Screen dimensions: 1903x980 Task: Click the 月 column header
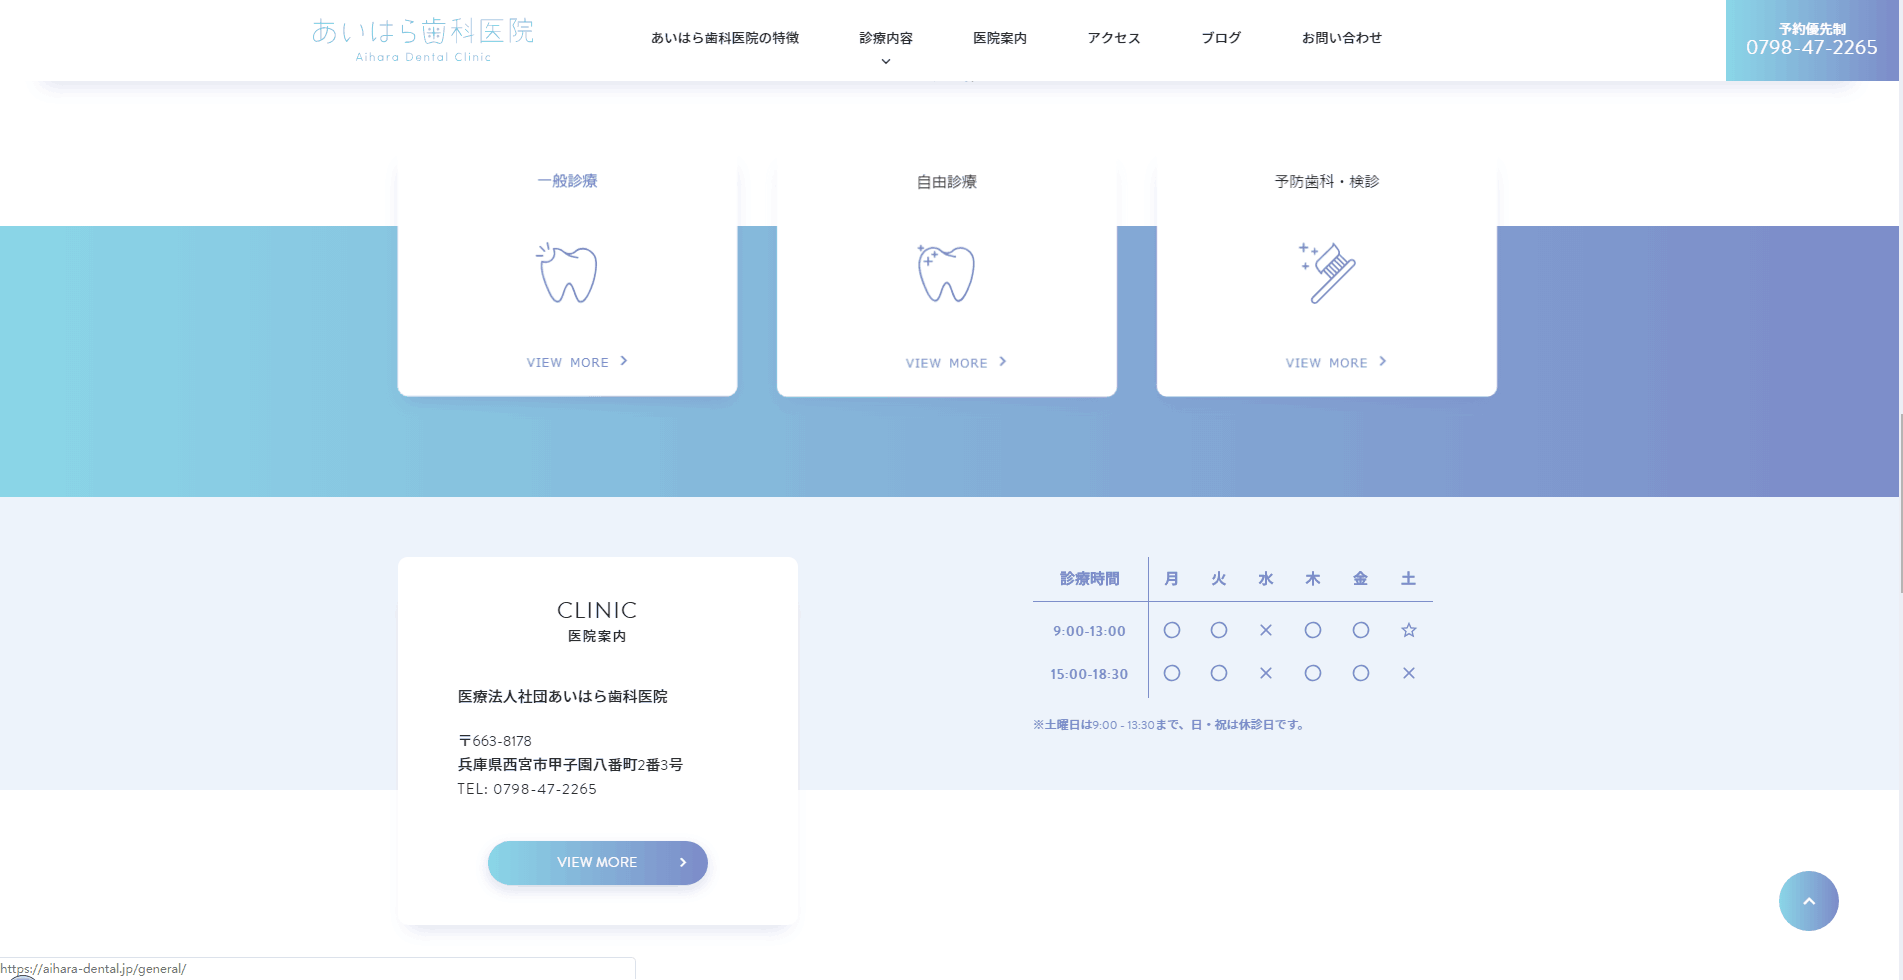(x=1172, y=579)
